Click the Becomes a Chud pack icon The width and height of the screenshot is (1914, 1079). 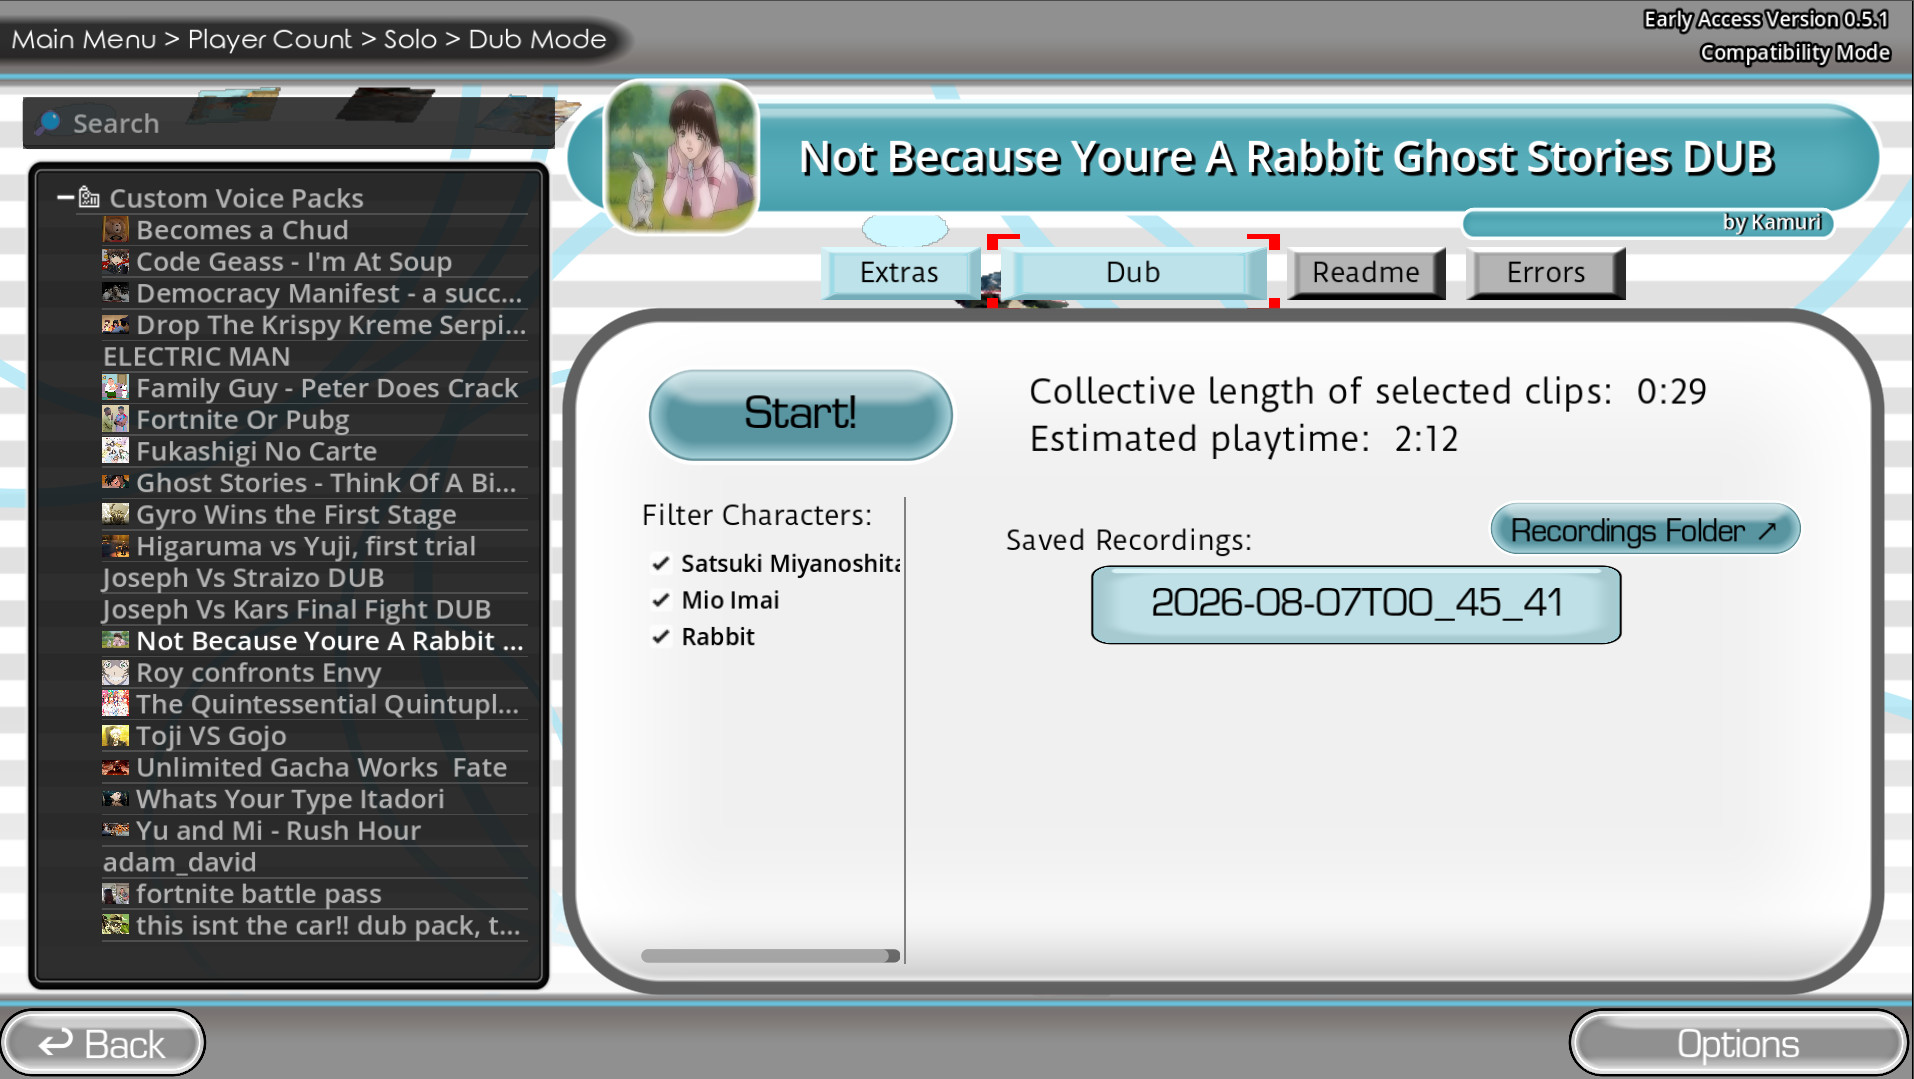click(115, 230)
